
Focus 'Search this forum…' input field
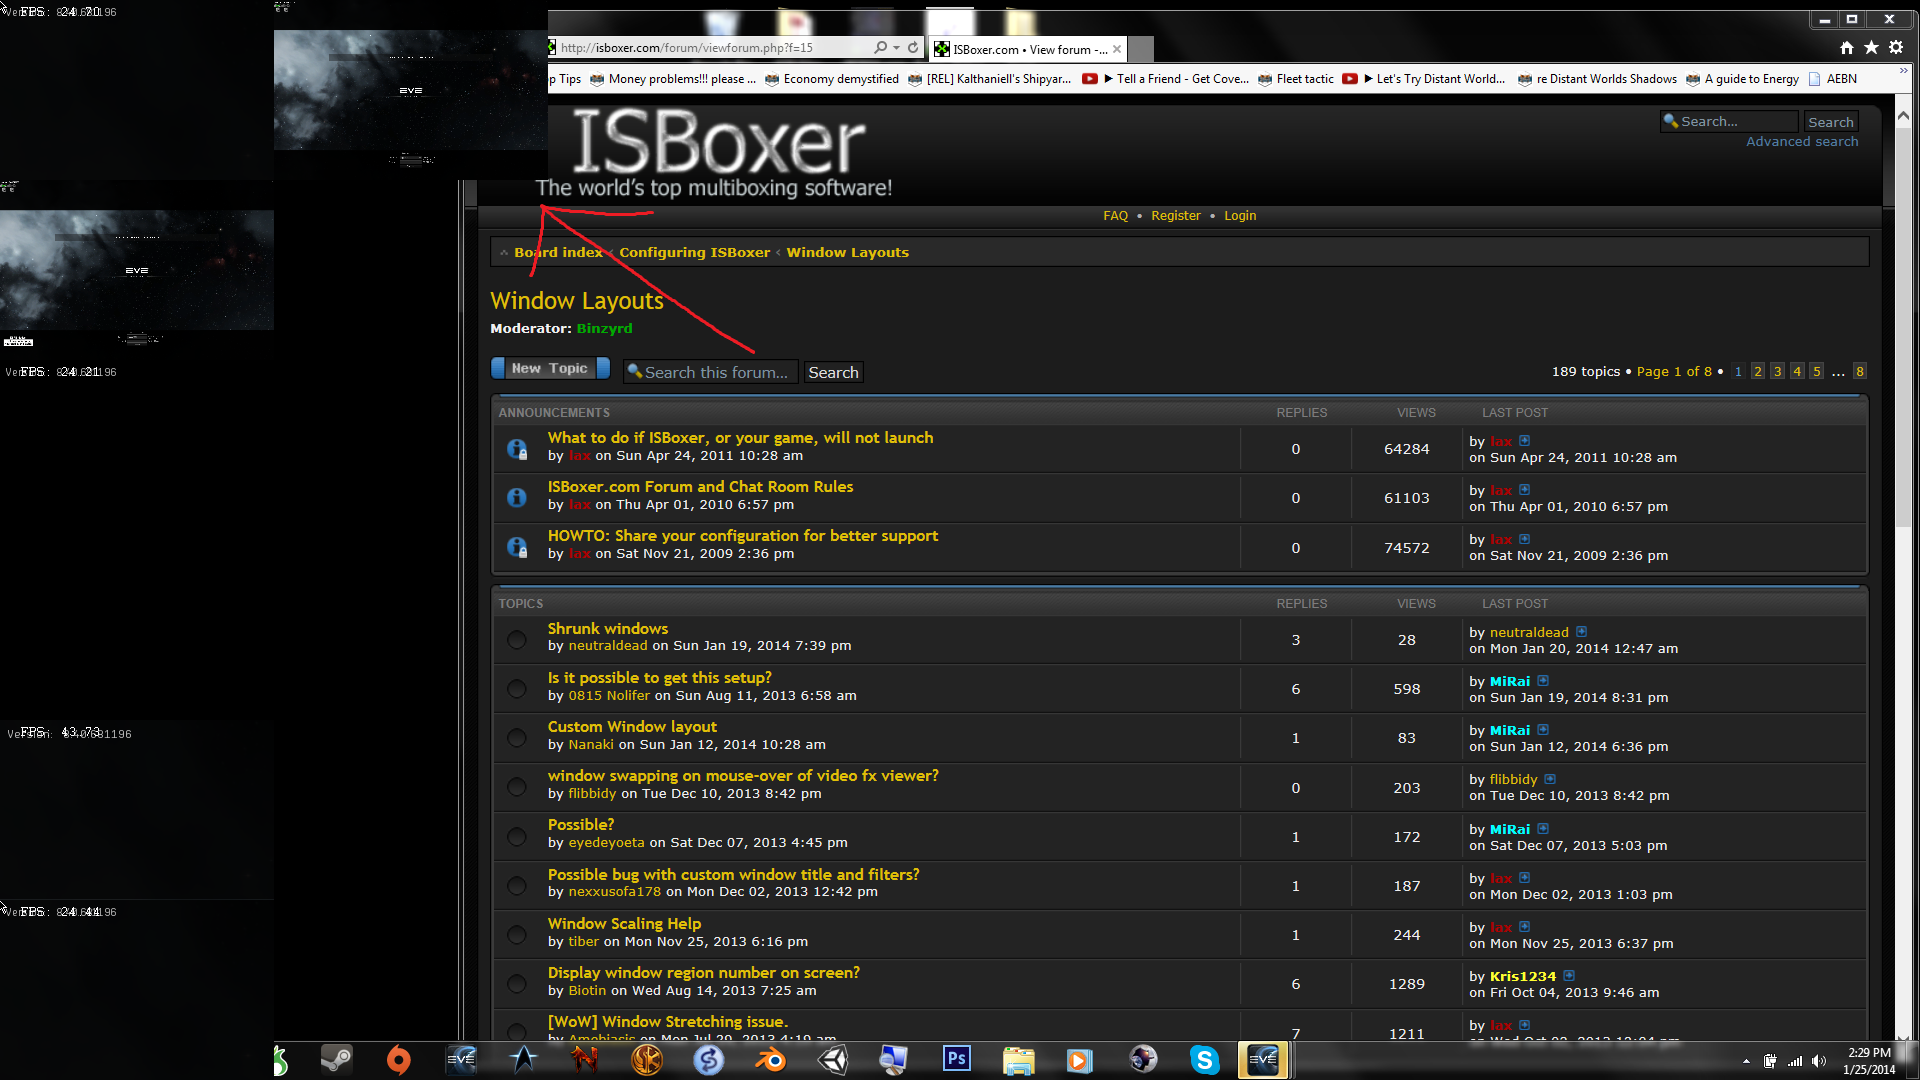tap(711, 372)
